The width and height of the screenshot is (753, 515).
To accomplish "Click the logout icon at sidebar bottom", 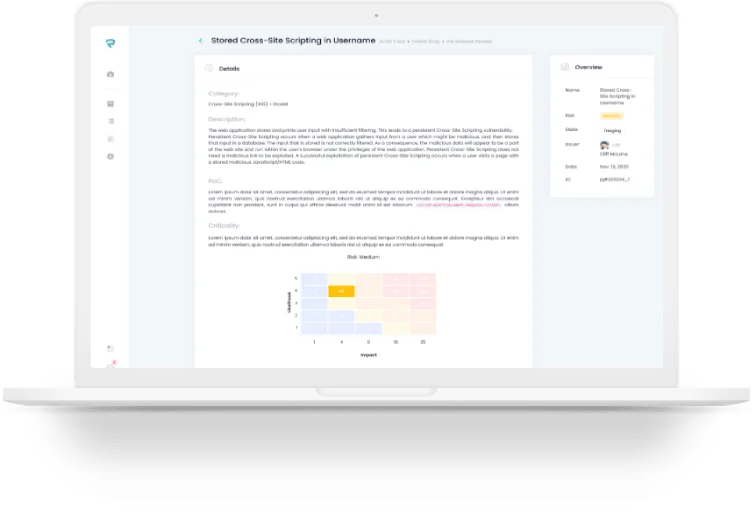I will click(x=110, y=348).
